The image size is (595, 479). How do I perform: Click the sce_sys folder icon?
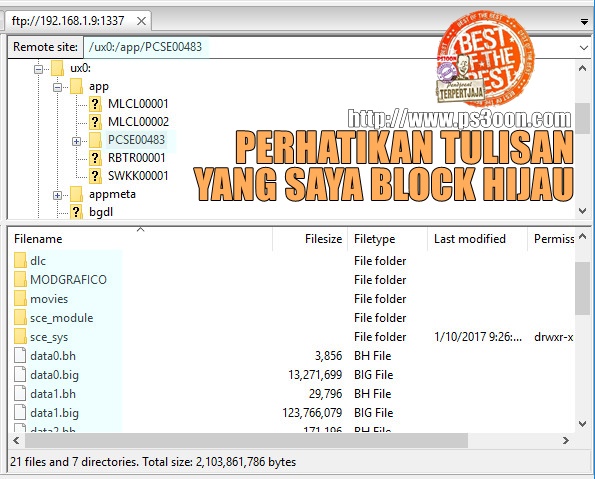pos(20,336)
